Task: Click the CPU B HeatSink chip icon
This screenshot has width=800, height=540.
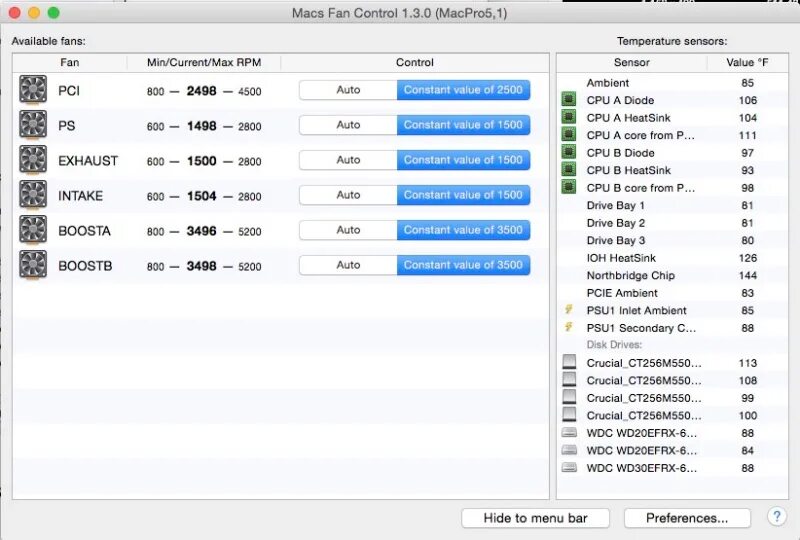Action: click(x=569, y=169)
